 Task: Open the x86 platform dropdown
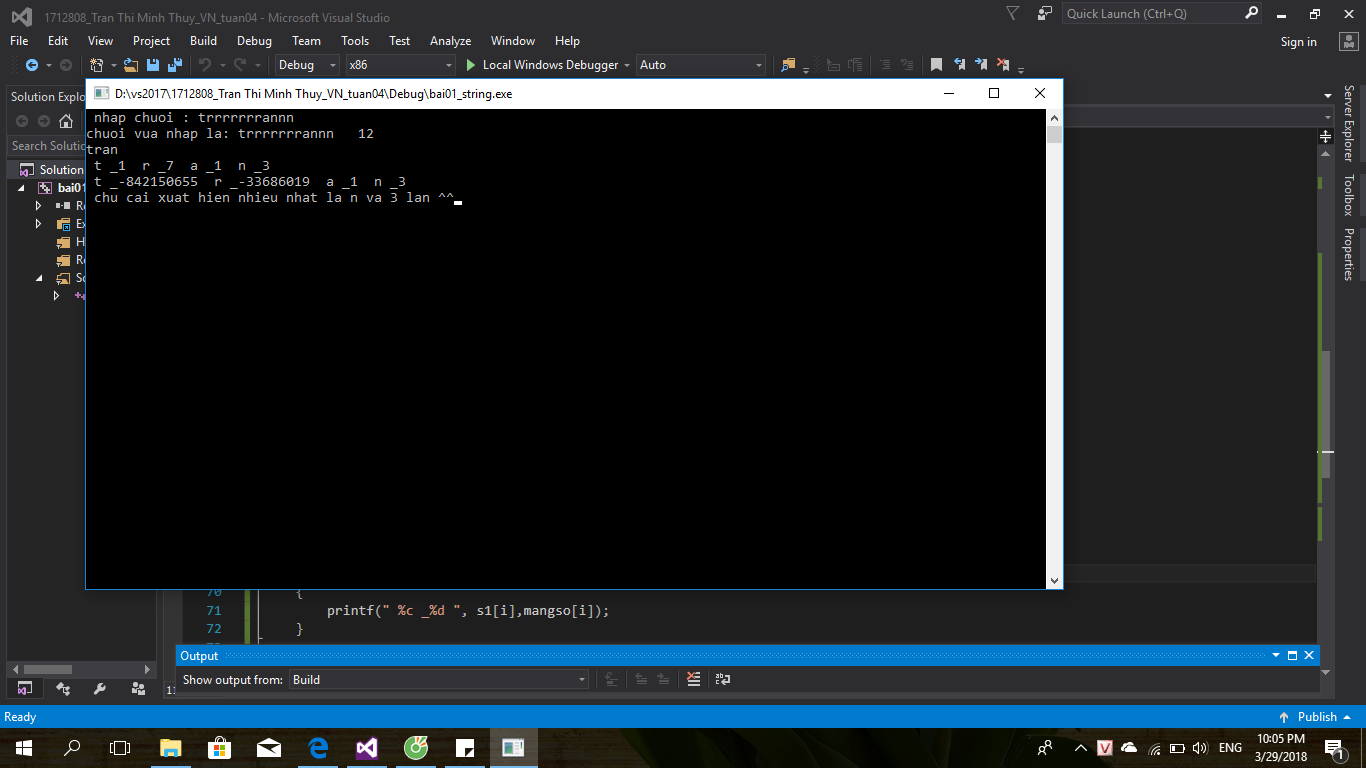[398, 64]
